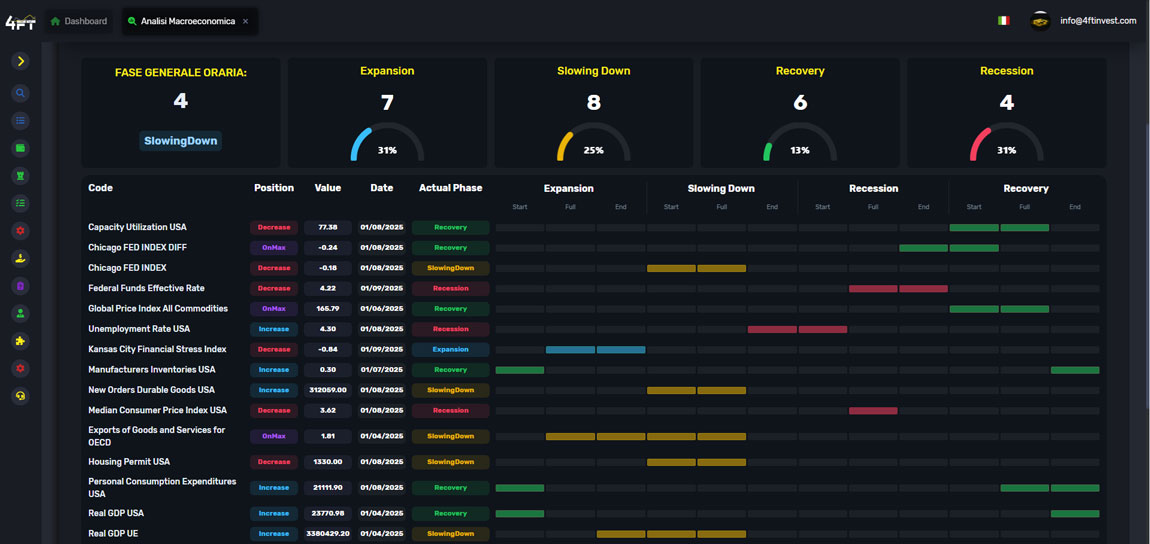The height and width of the screenshot is (544, 1150).
Task: Open the blue list icon in sidebar
Action: point(20,121)
